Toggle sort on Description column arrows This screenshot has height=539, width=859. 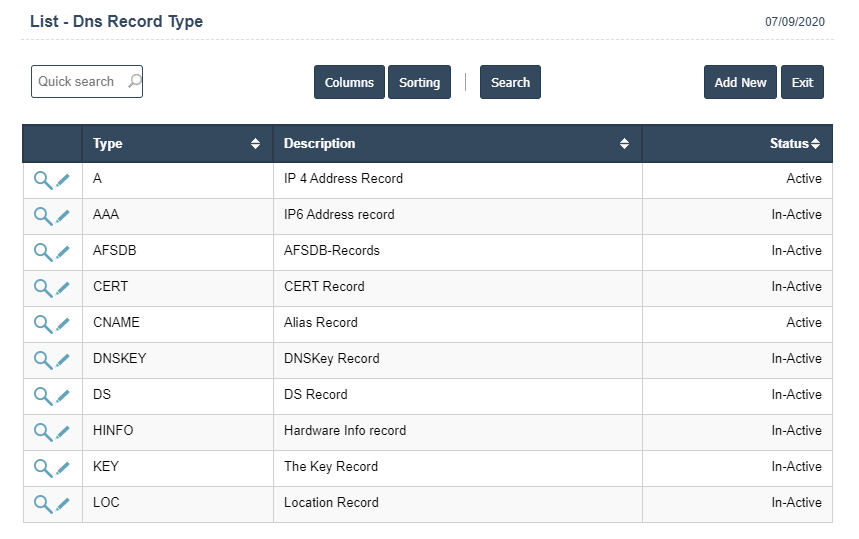625,144
